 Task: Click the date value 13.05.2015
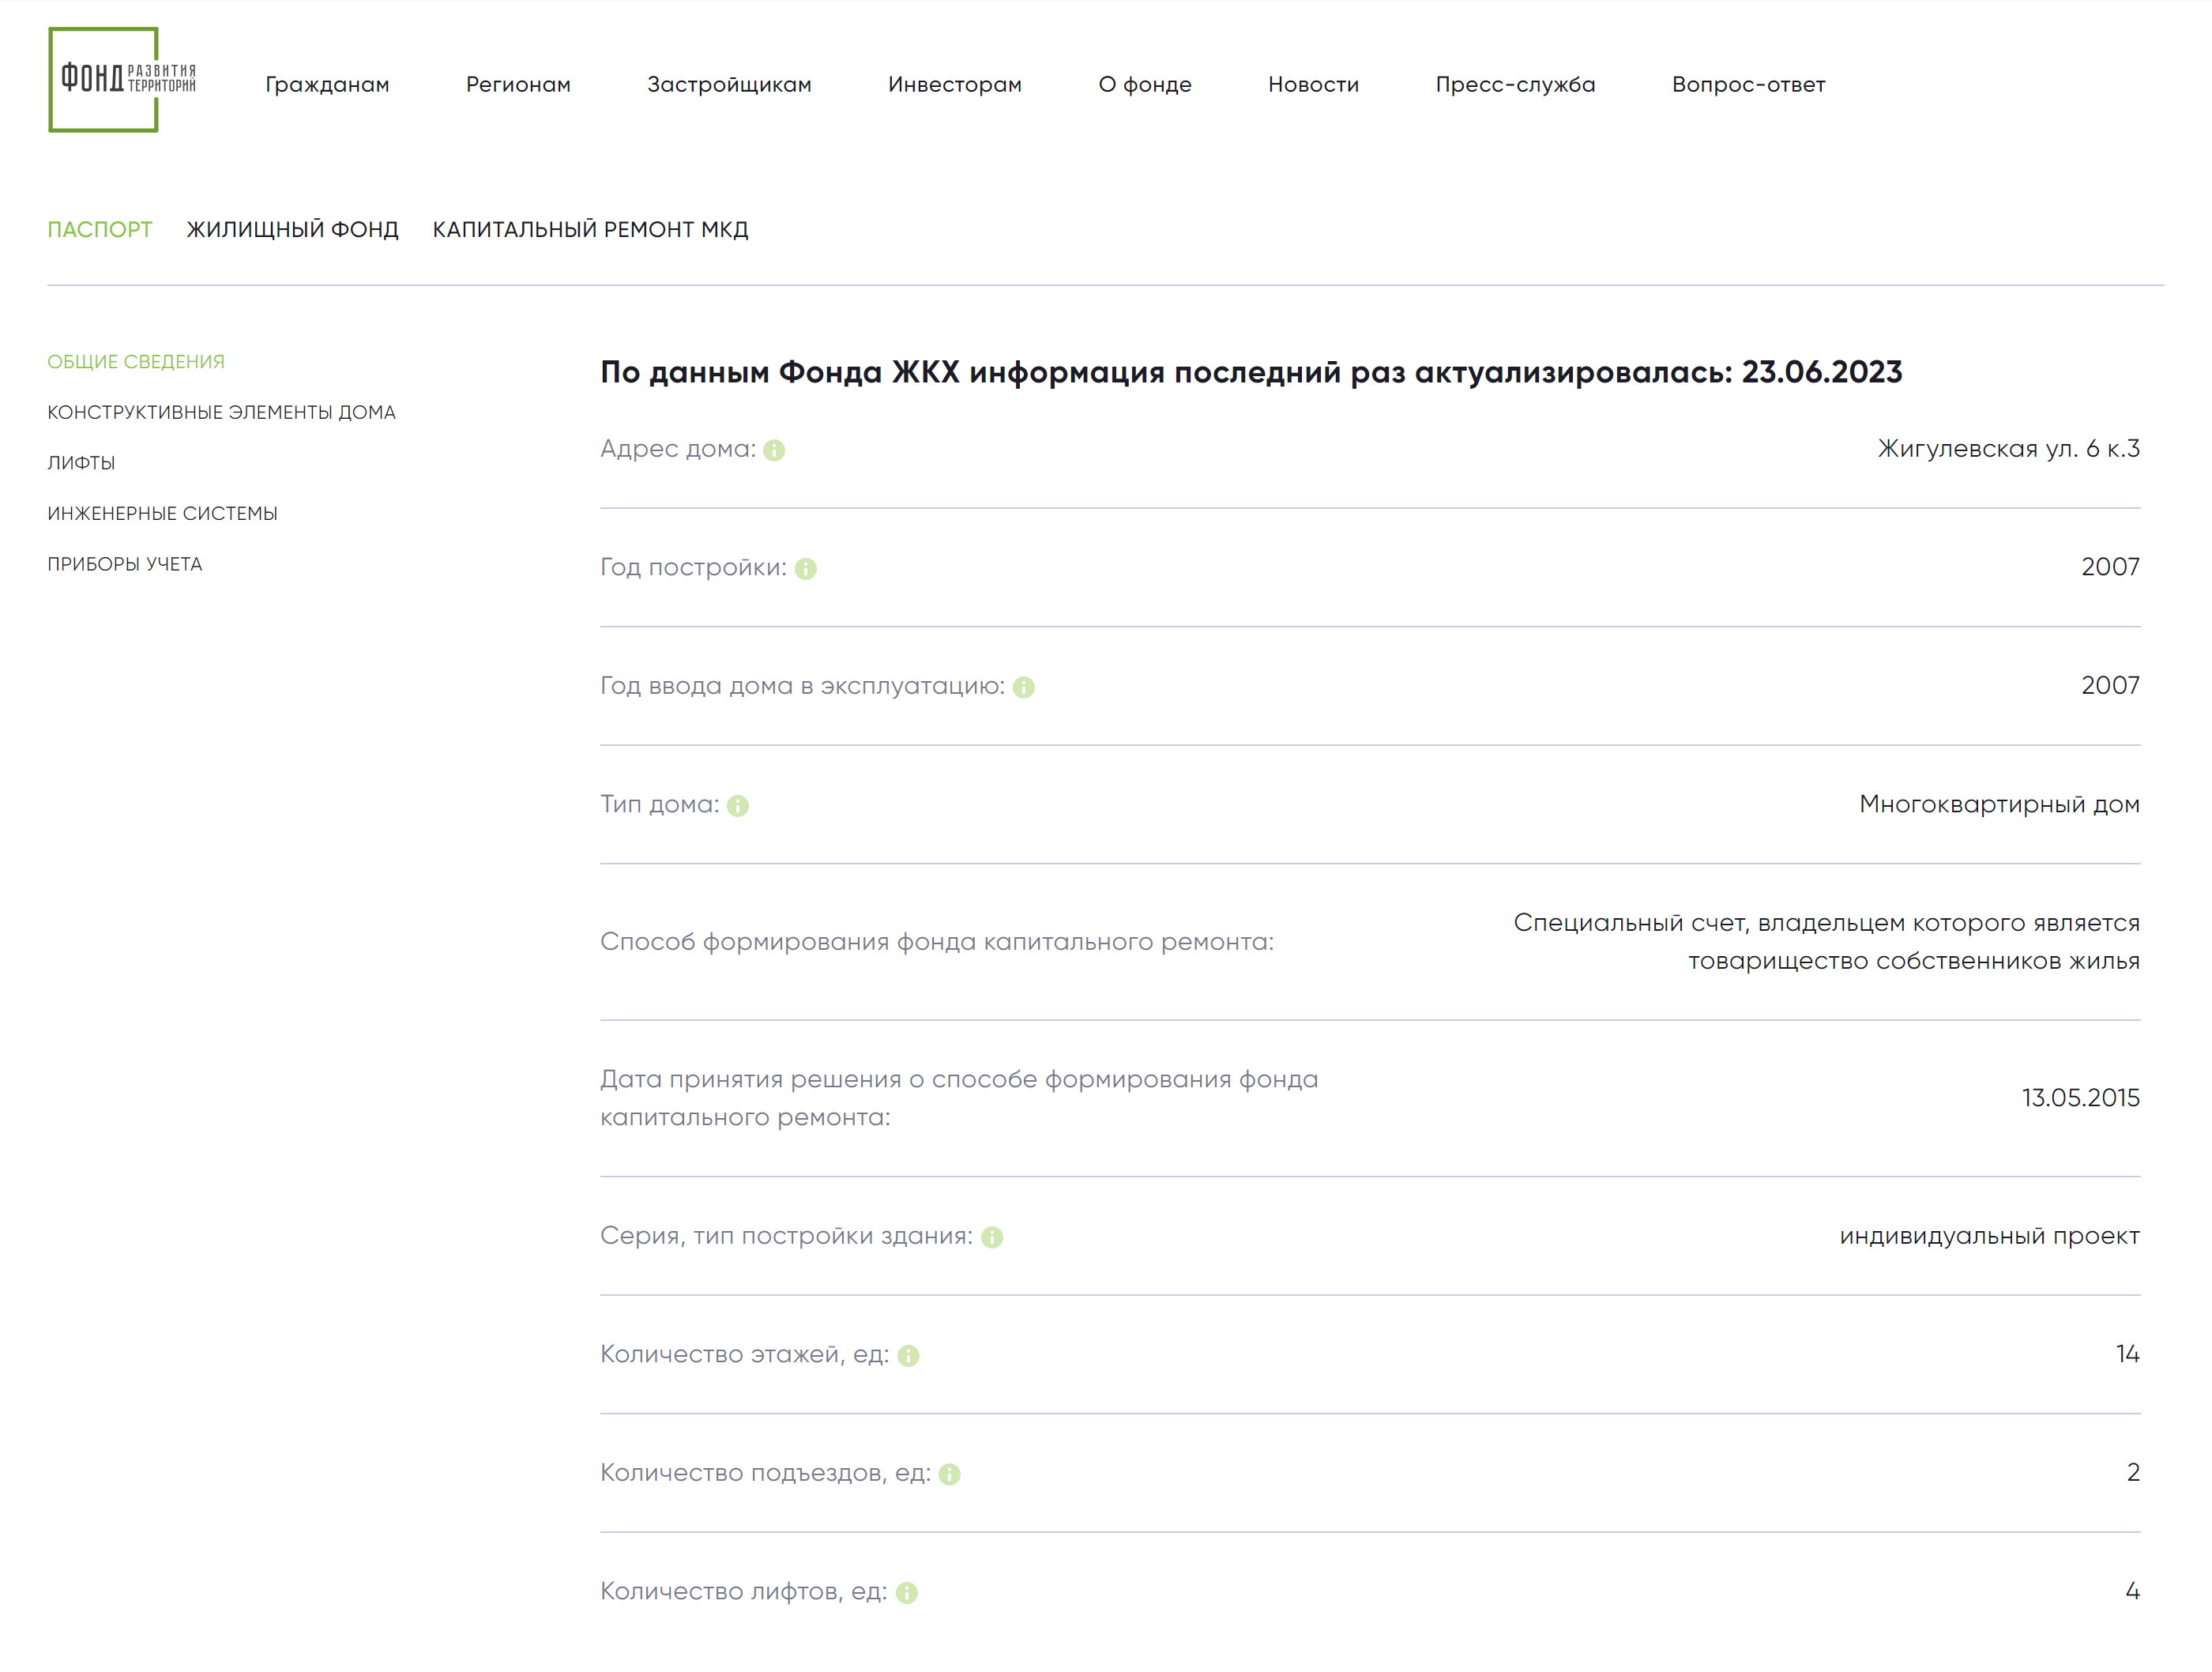coord(2080,1098)
